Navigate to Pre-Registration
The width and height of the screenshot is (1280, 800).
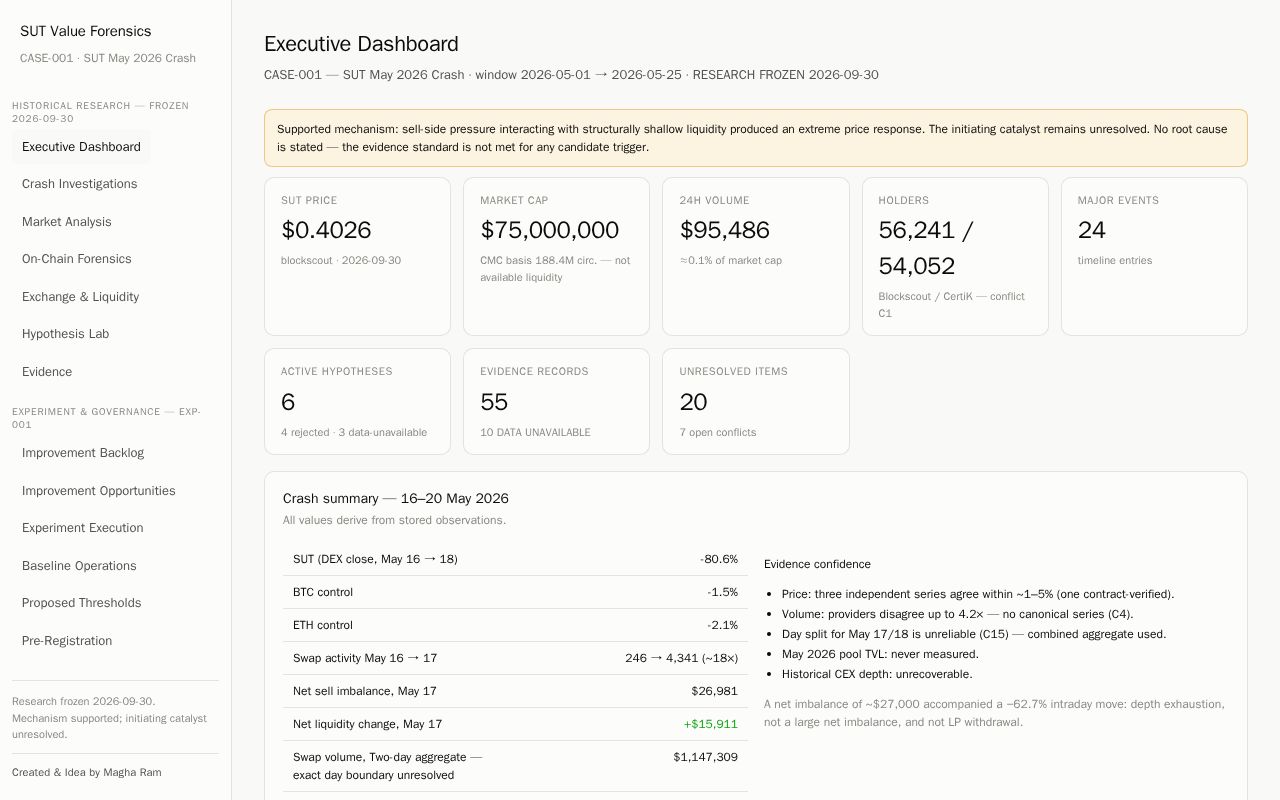(67, 641)
